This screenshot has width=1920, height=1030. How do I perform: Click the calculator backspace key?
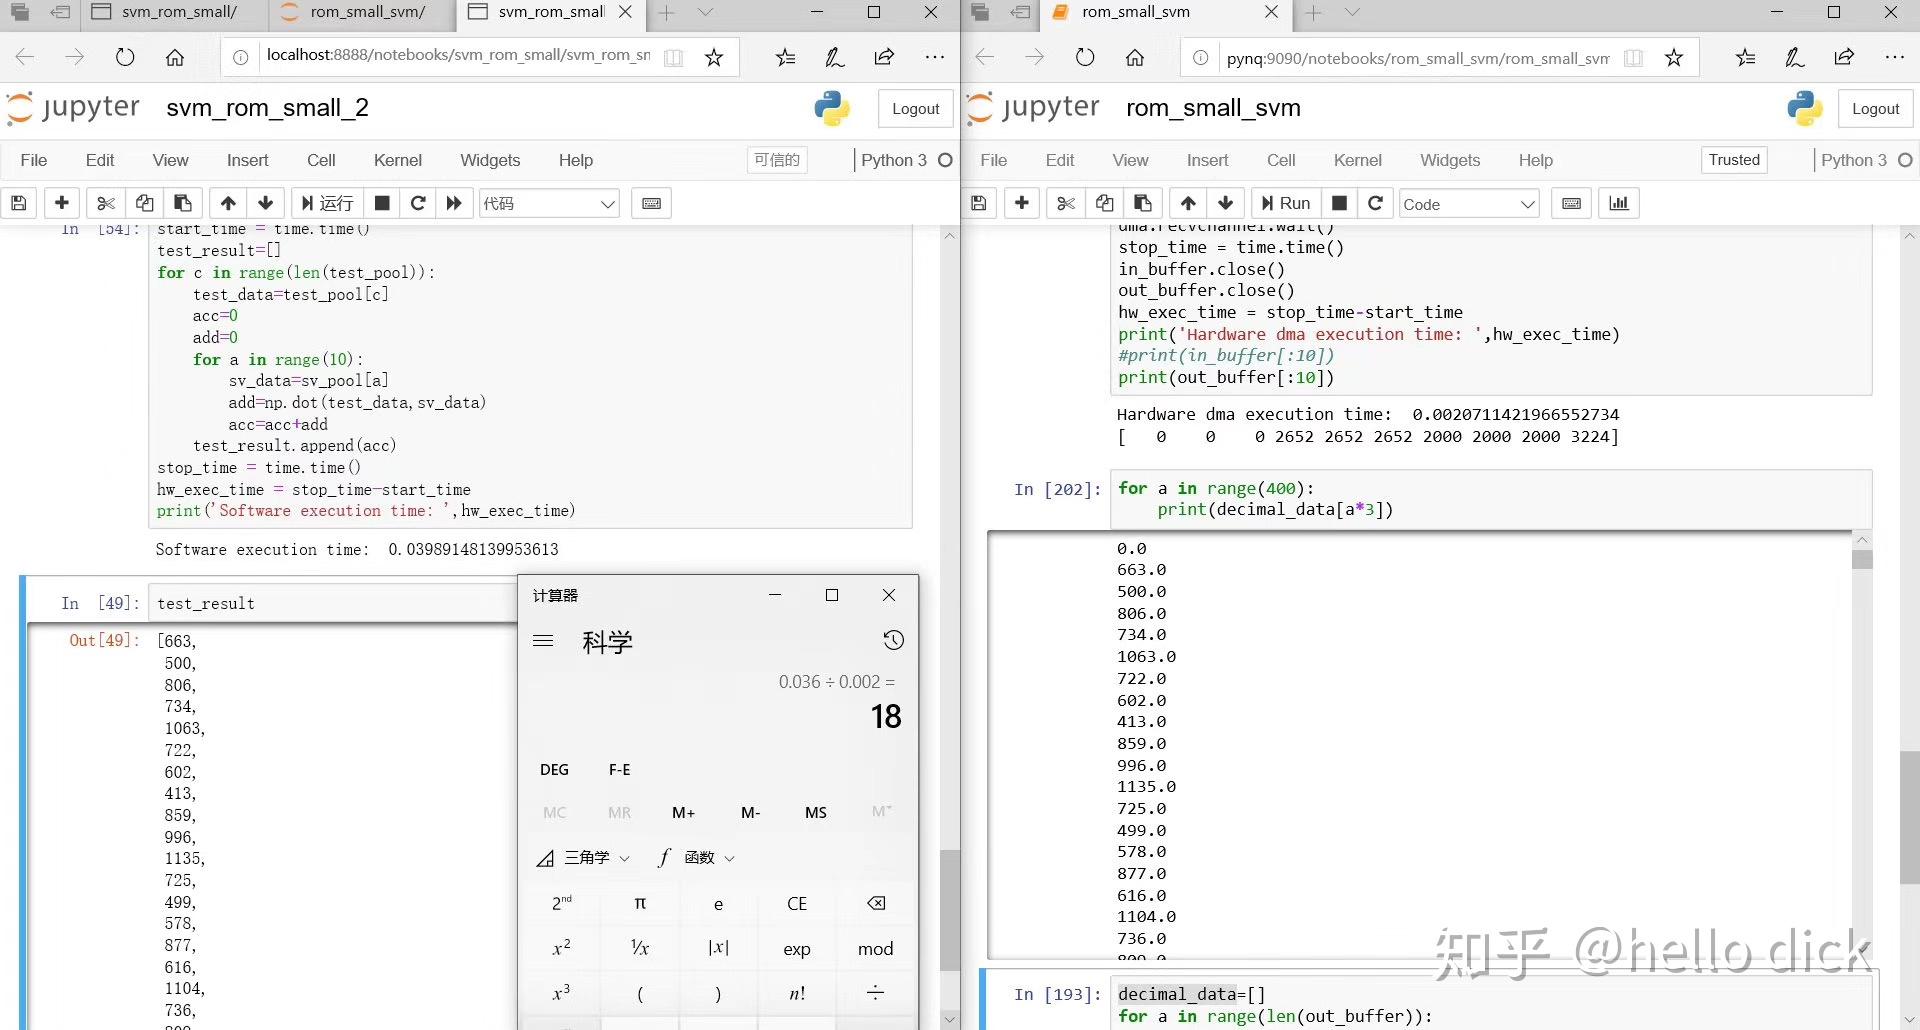(876, 904)
